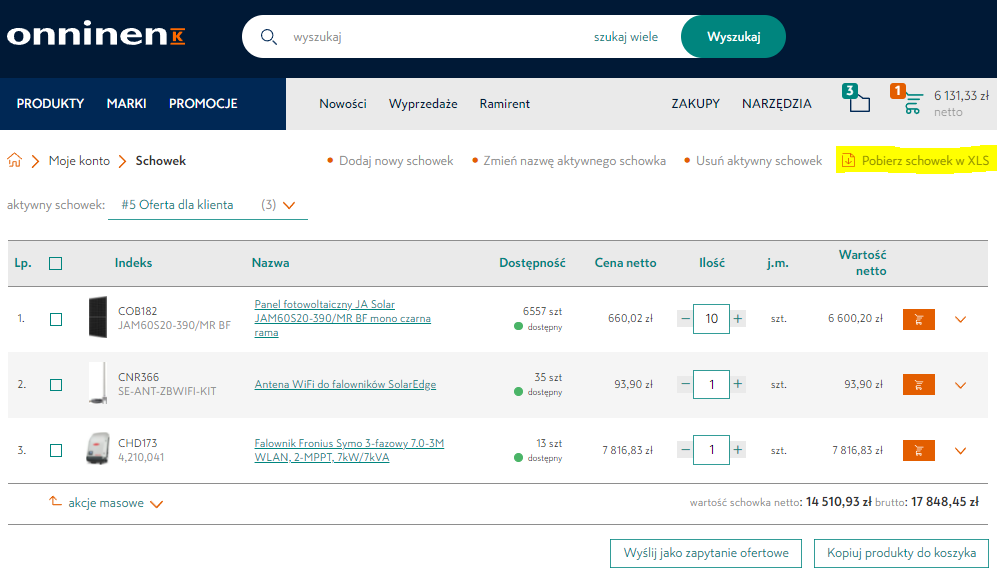The height and width of the screenshot is (575, 997).
Task: Click Wyślij jako zapytanie ofertowe button
Action: [706, 553]
